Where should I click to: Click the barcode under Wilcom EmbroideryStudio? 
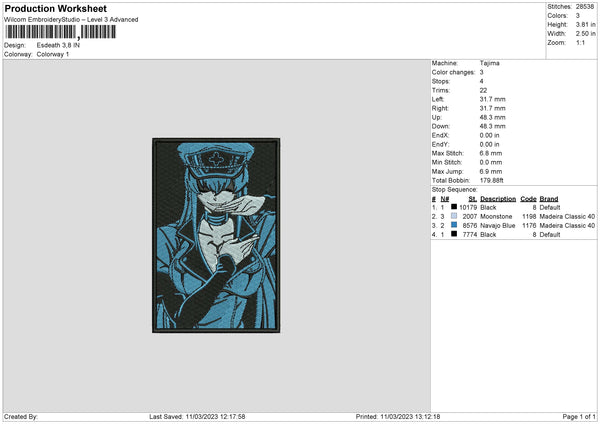60,32
